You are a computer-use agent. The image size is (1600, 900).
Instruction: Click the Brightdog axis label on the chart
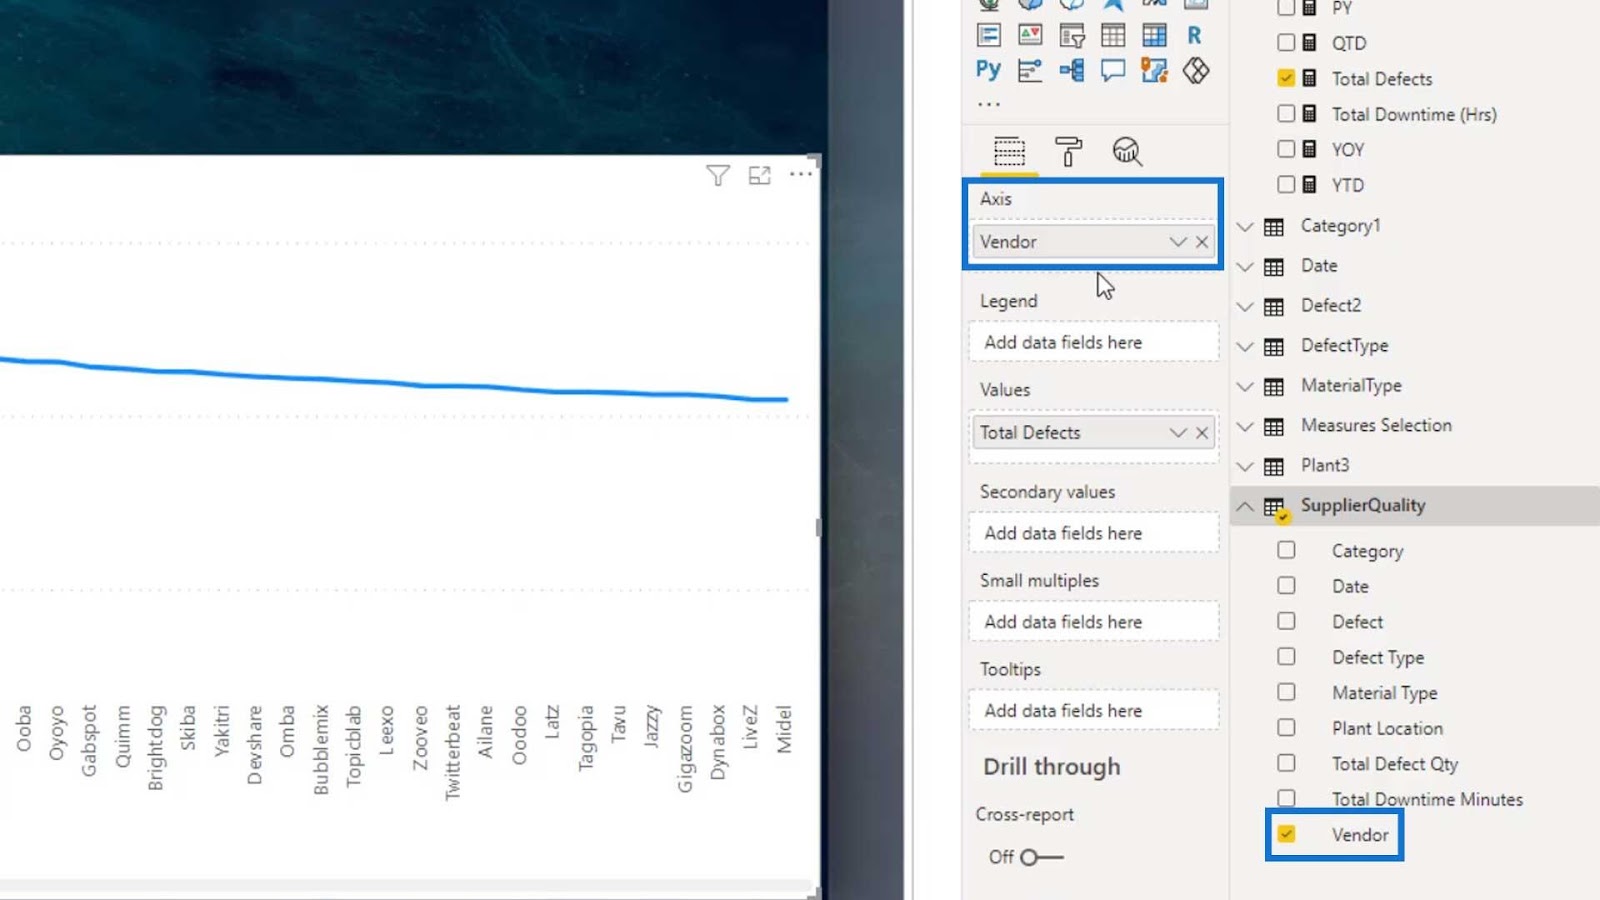coord(155,748)
